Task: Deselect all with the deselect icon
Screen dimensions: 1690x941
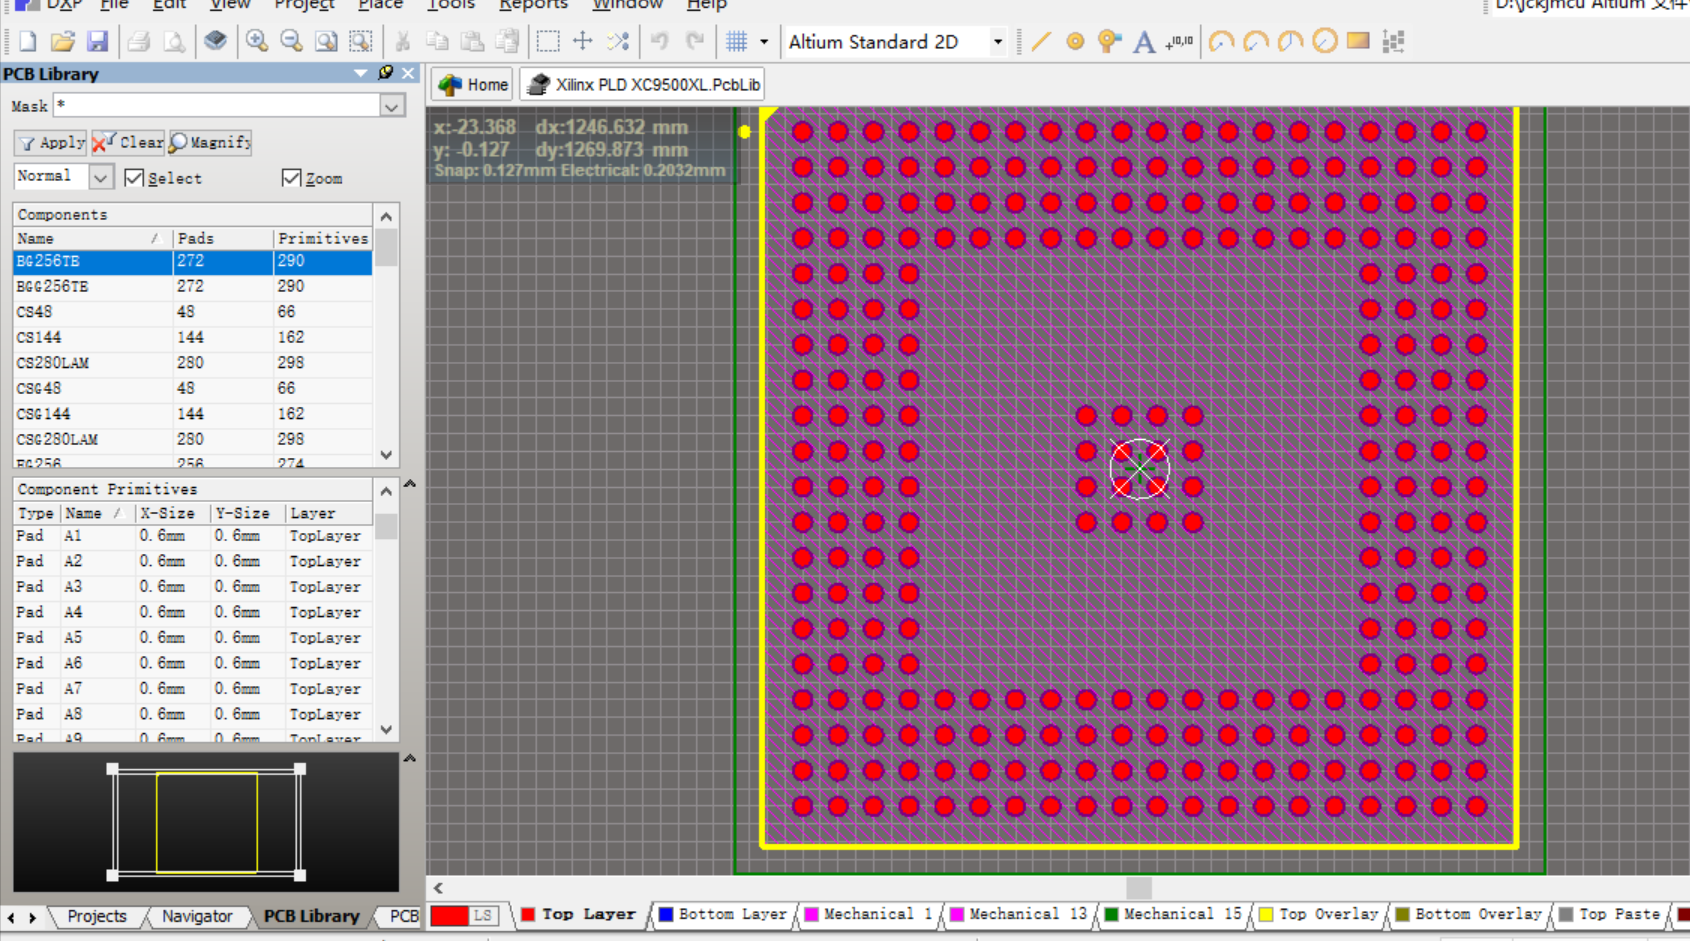Action: (x=618, y=41)
